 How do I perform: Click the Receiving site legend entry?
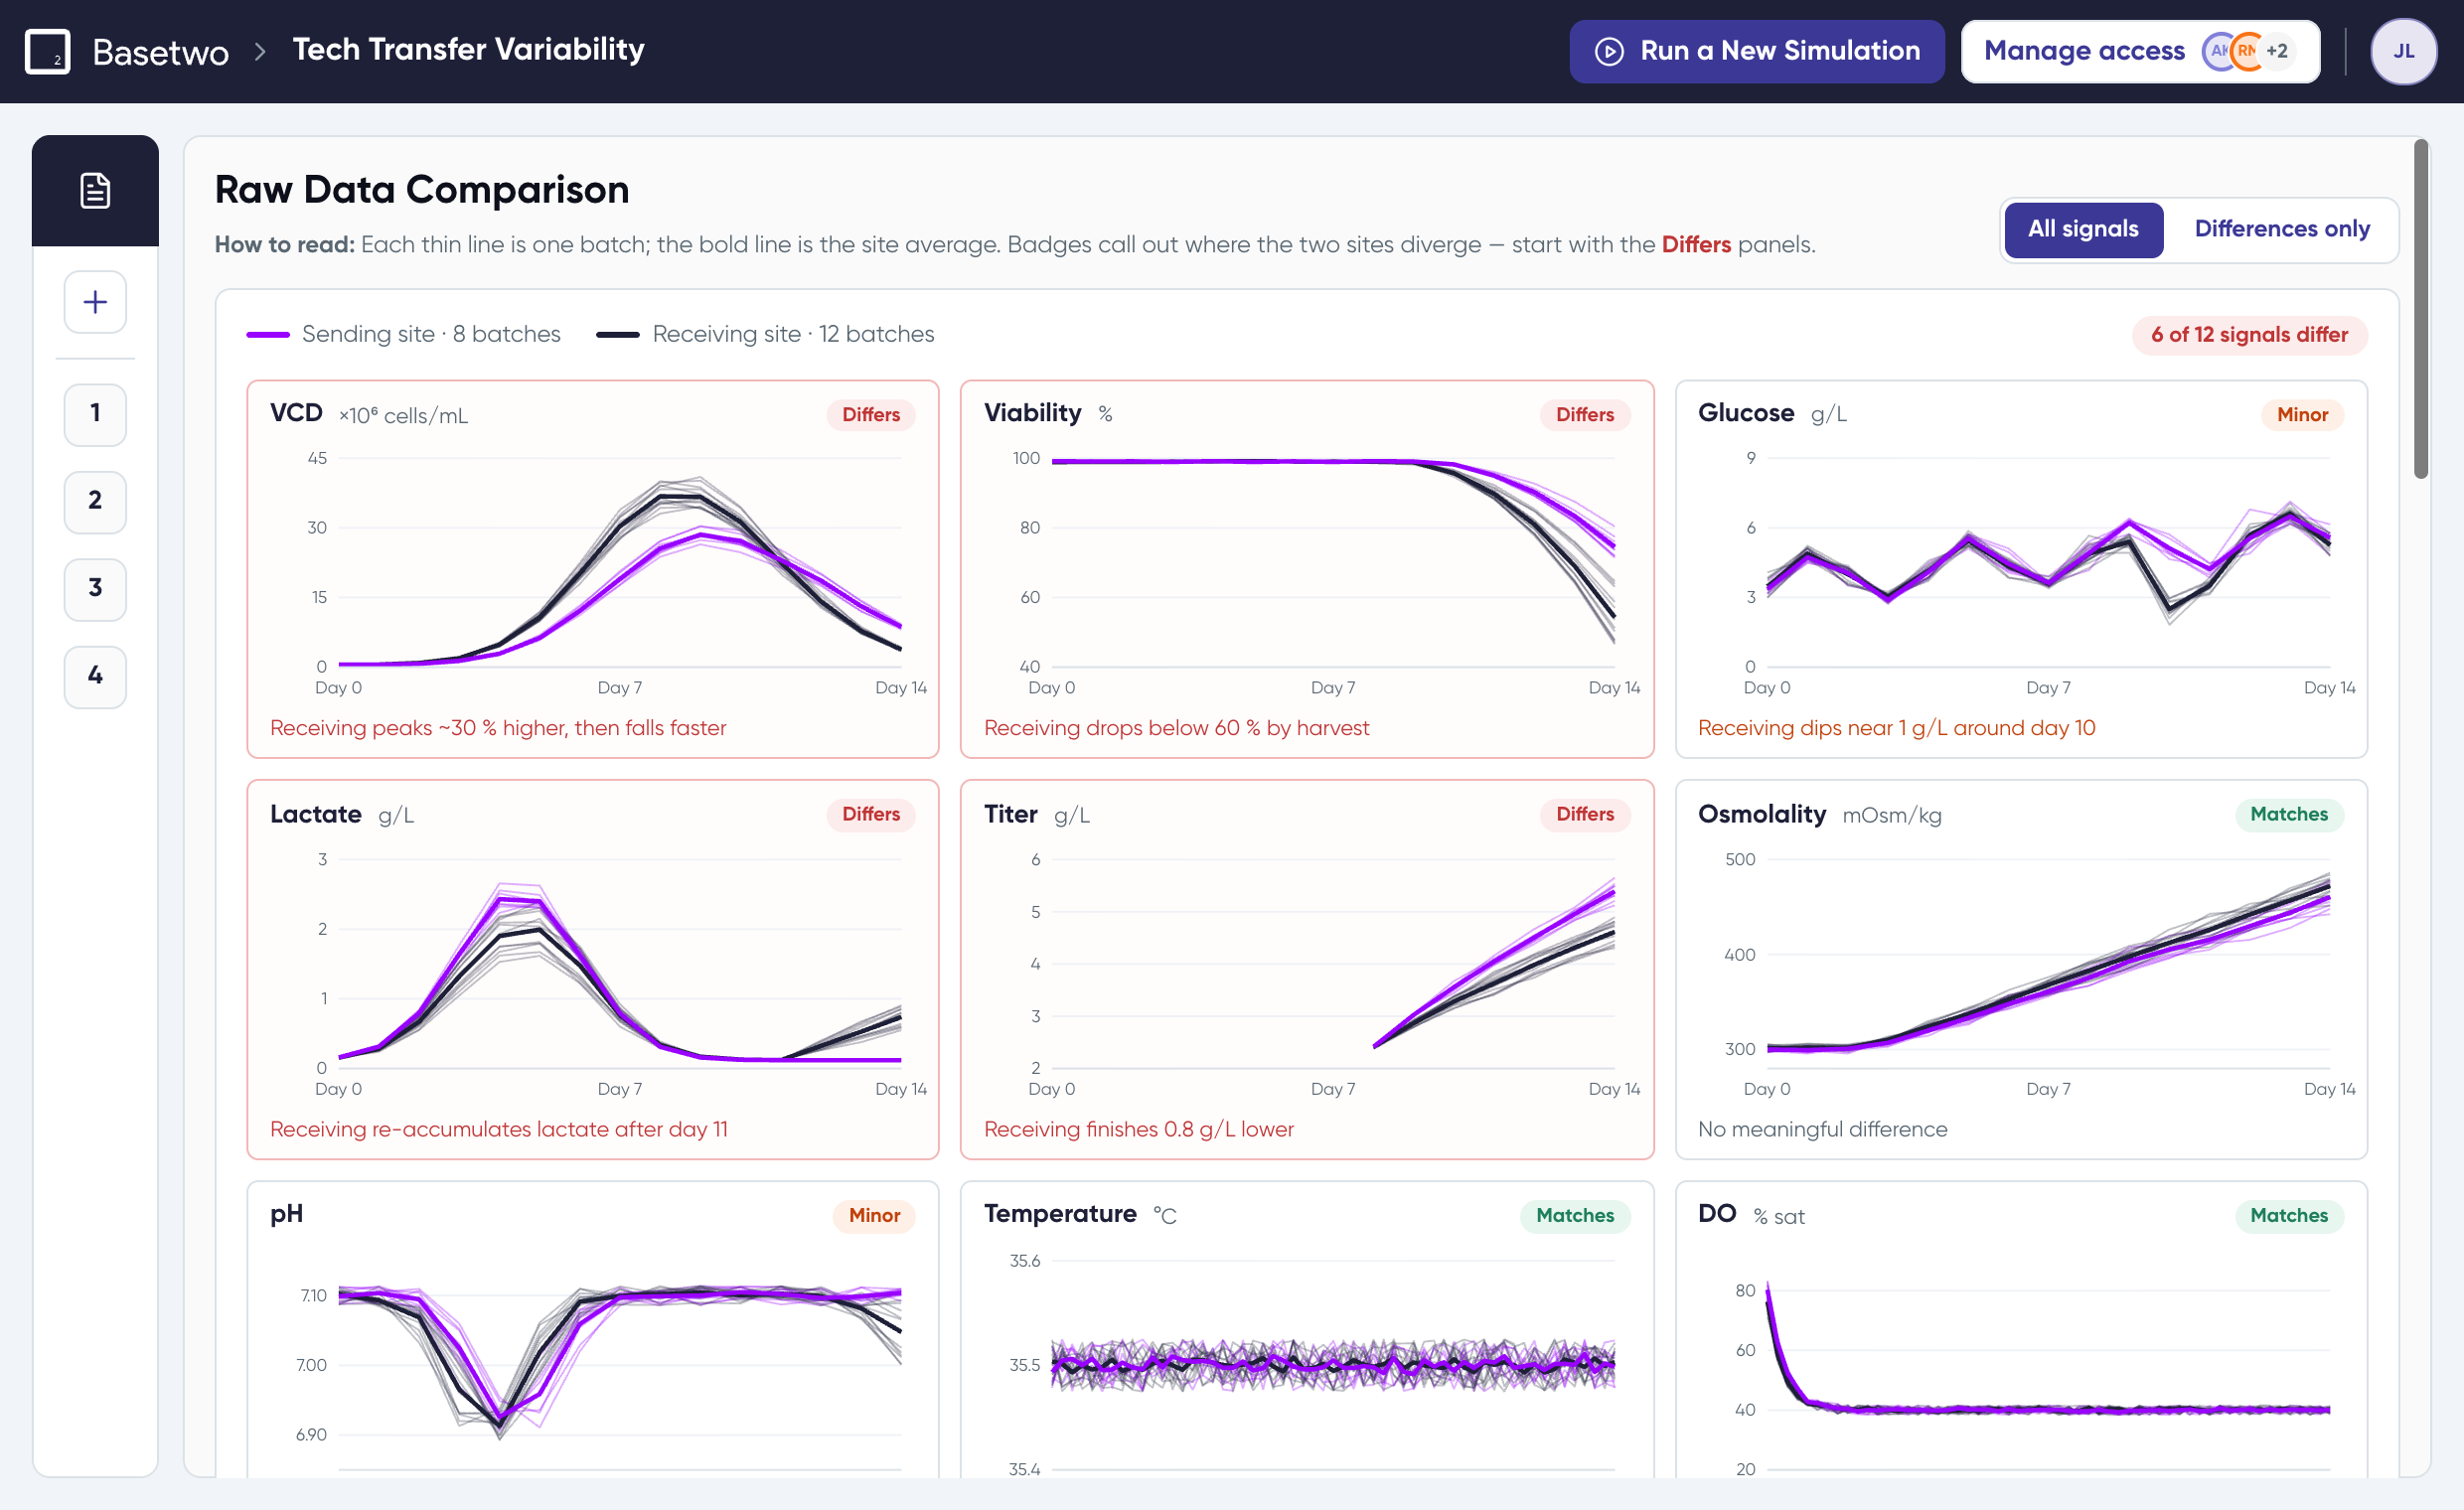[x=765, y=334]
